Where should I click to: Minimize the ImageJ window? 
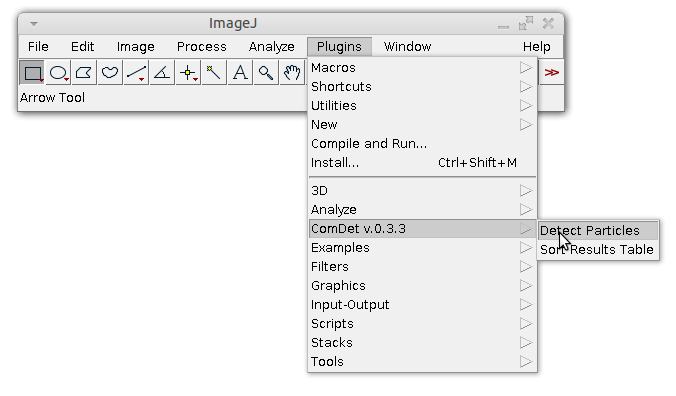pyautogui.click(x=503, y=26)
